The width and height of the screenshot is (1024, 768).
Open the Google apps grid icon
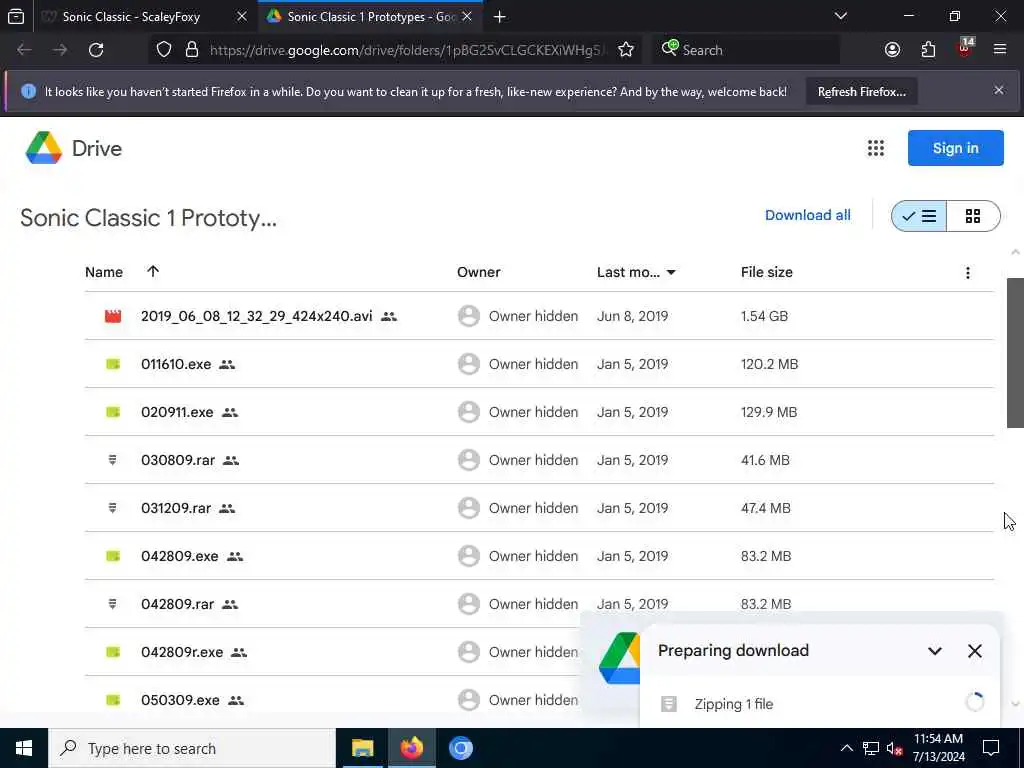[876, 148]
